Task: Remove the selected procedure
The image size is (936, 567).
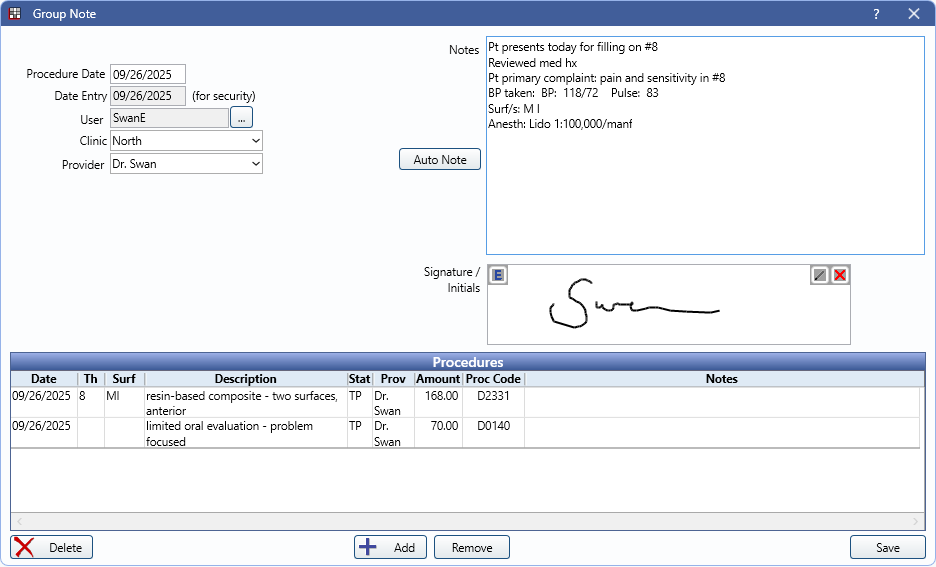Action: [472, 547]
